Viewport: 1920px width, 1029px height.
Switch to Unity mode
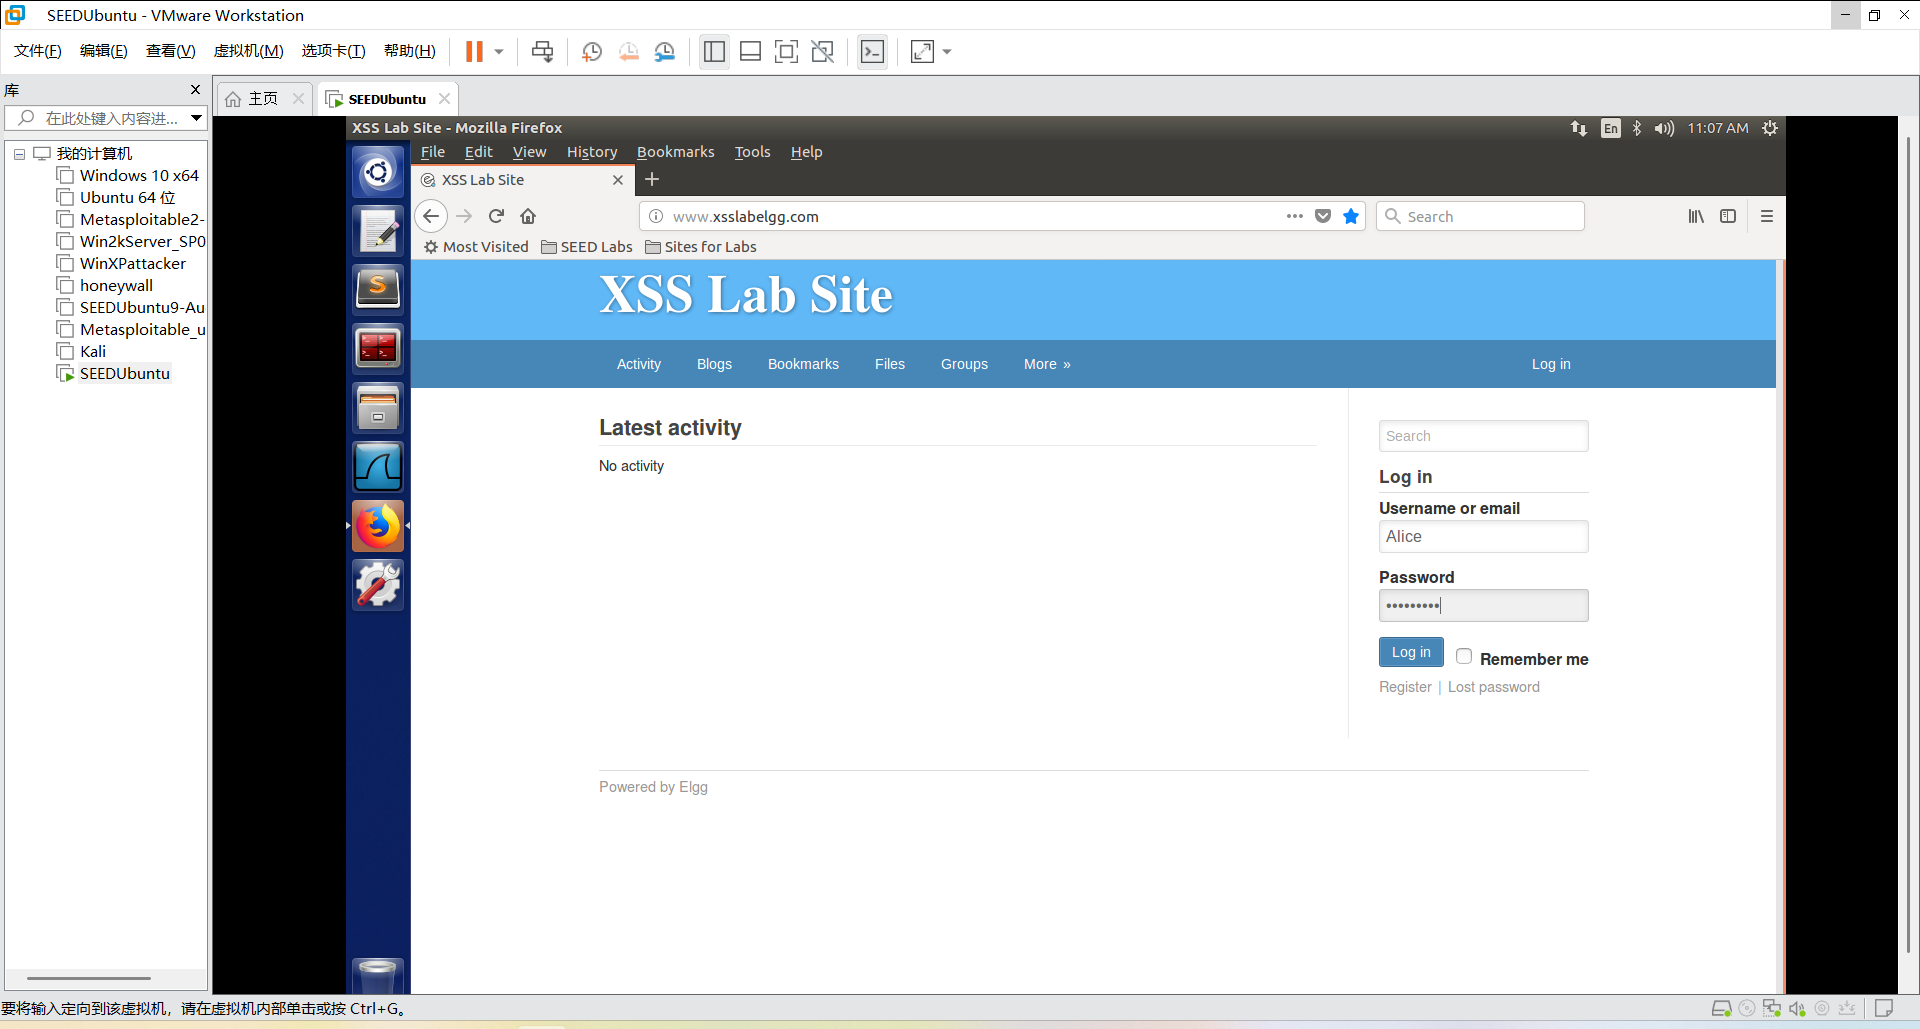(823, 52)
